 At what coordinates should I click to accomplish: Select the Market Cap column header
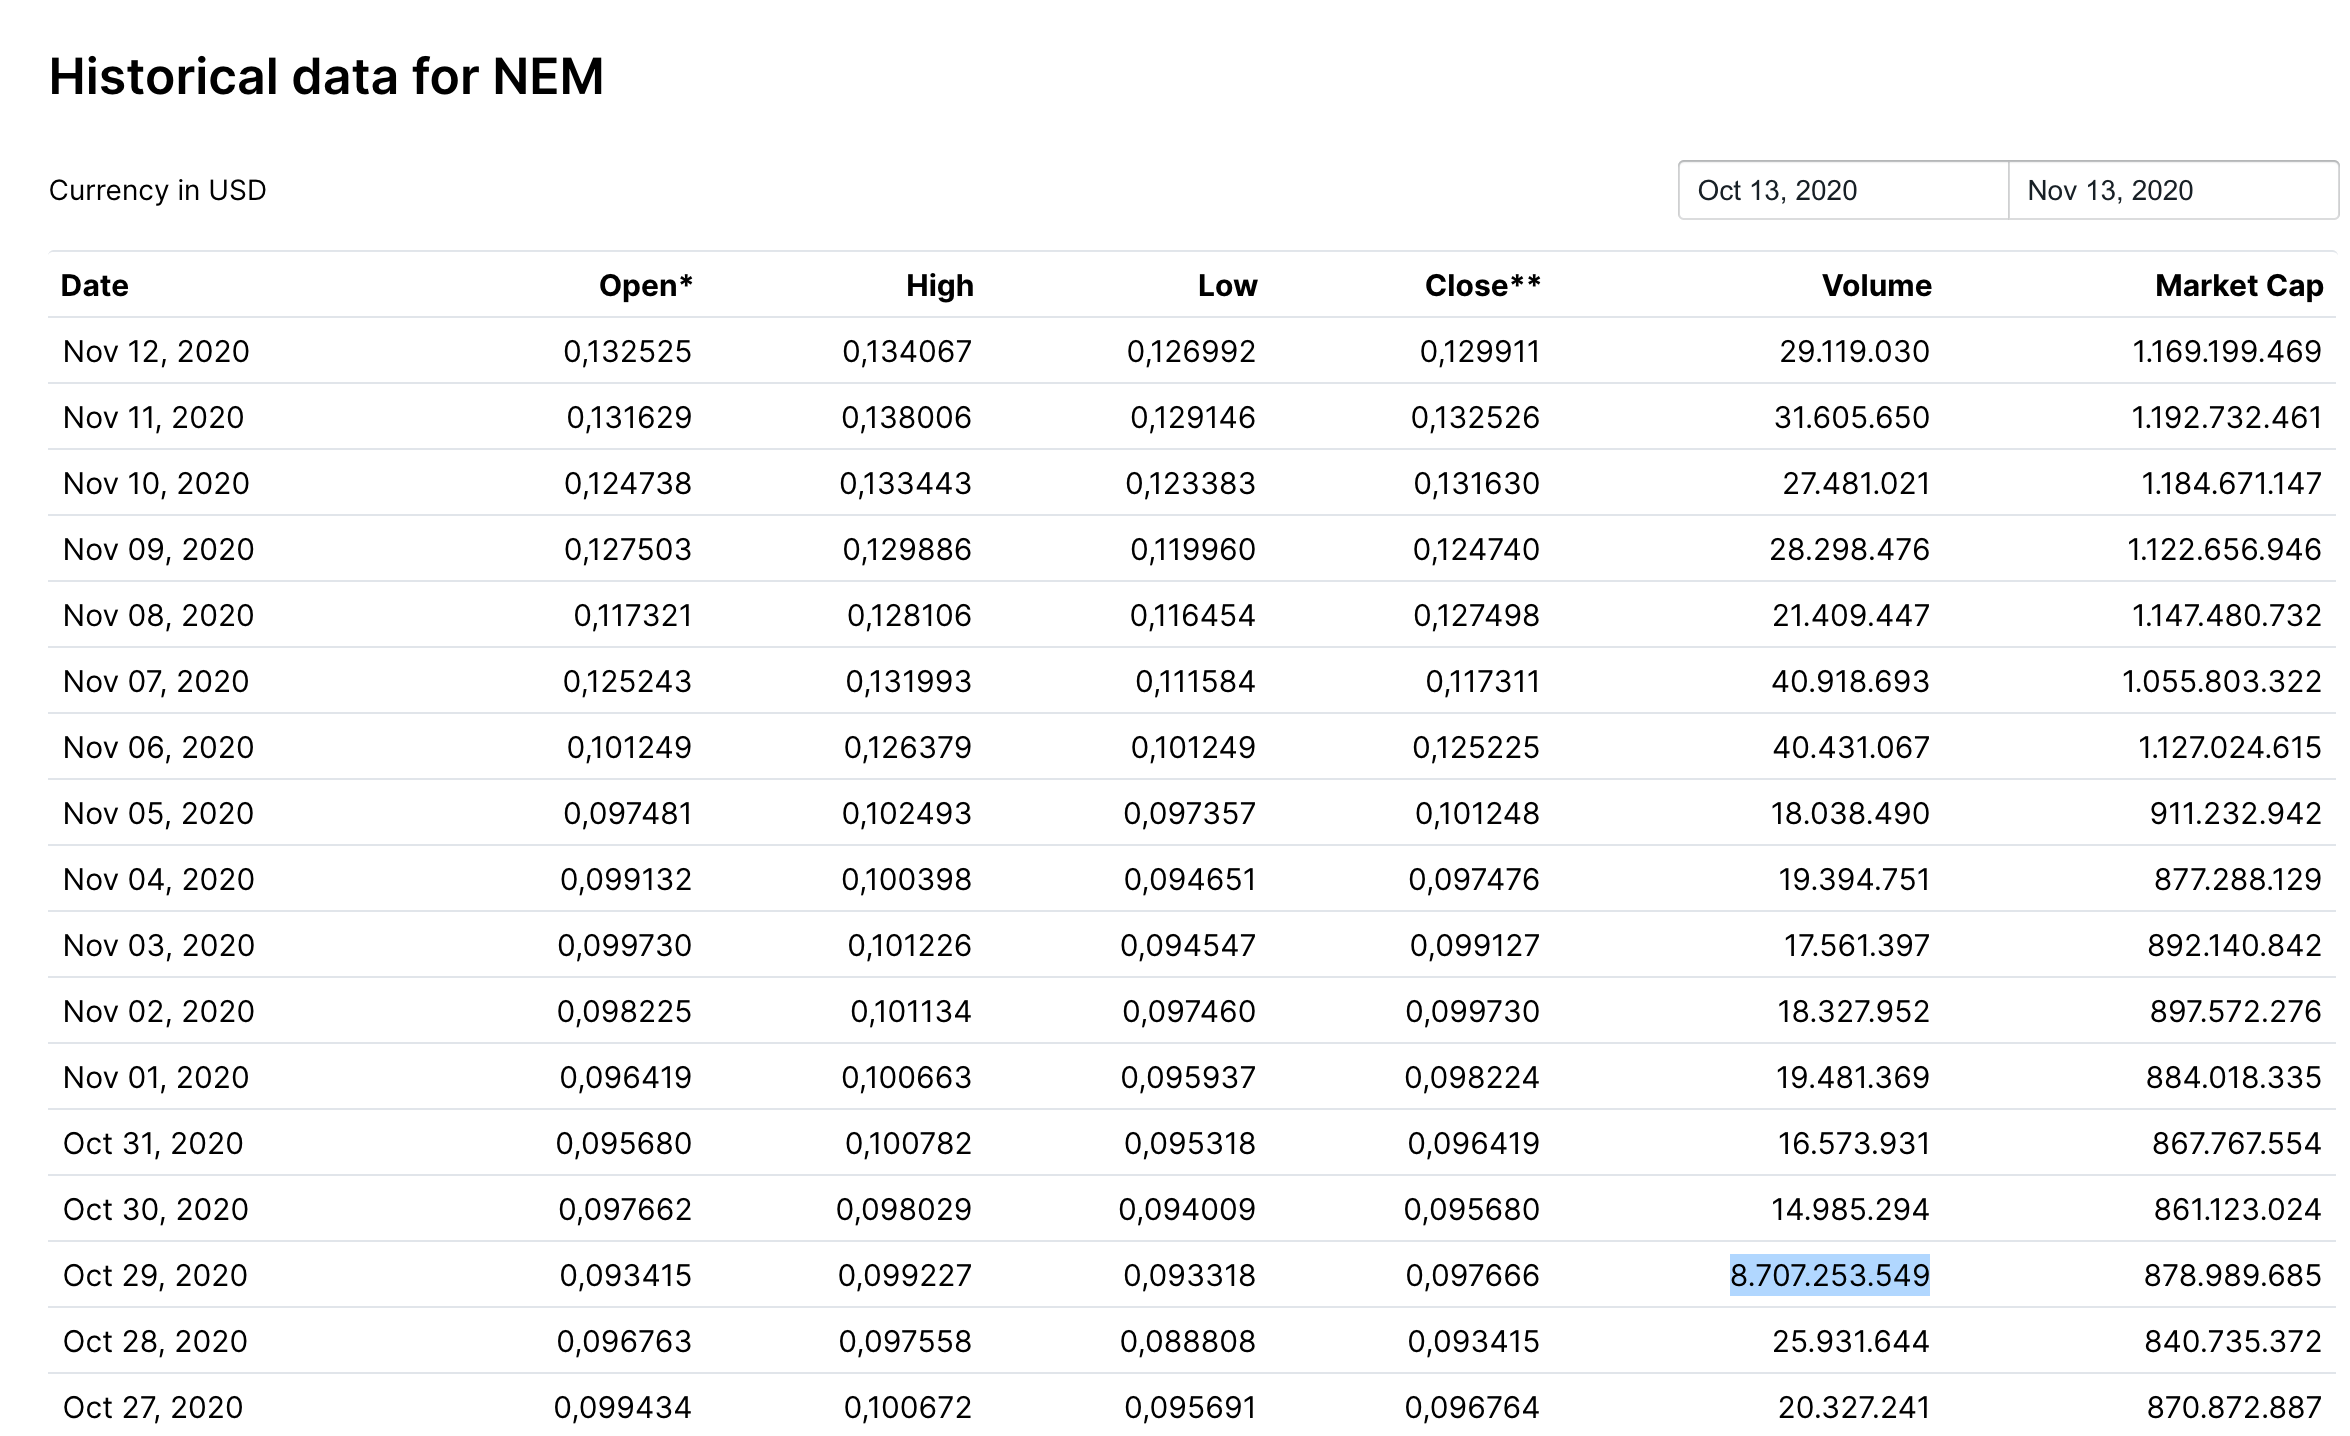click(x=2238, y=286)
